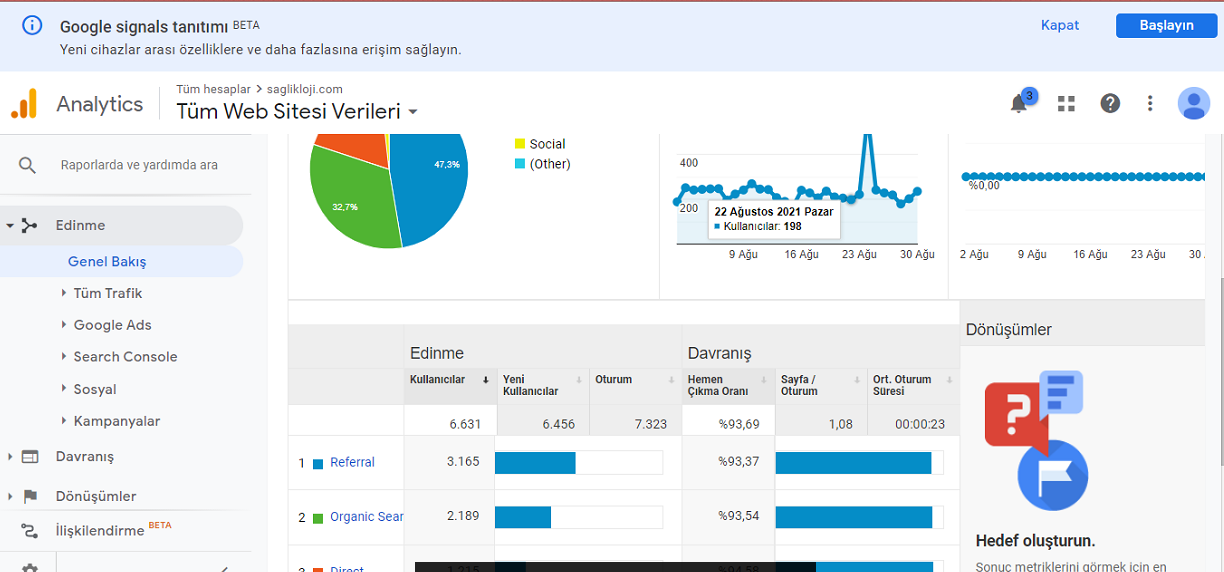This screenshot has height=572, width=1224.
Task: Click the Google Analytics logo
Action: click(x=24, y=104)
